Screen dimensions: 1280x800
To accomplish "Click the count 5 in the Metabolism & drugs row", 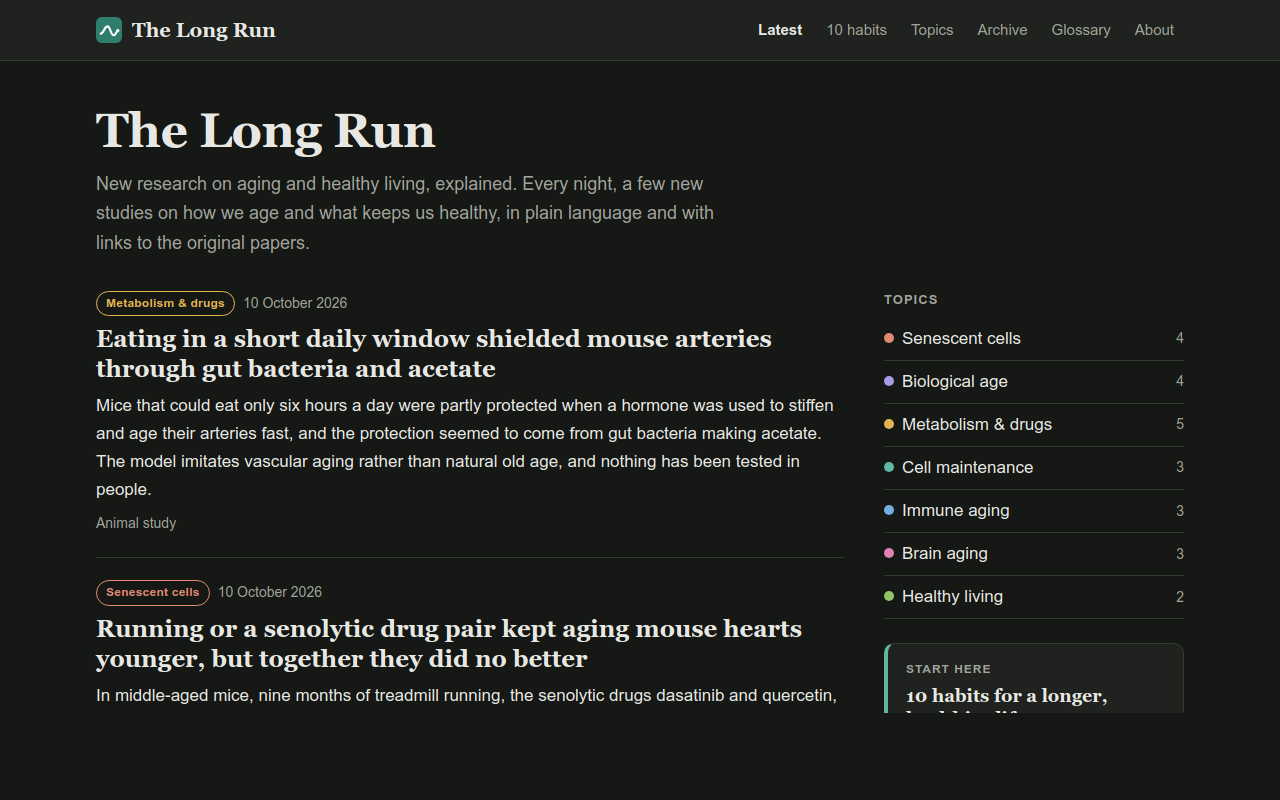I will click(x=1180, y=424).
